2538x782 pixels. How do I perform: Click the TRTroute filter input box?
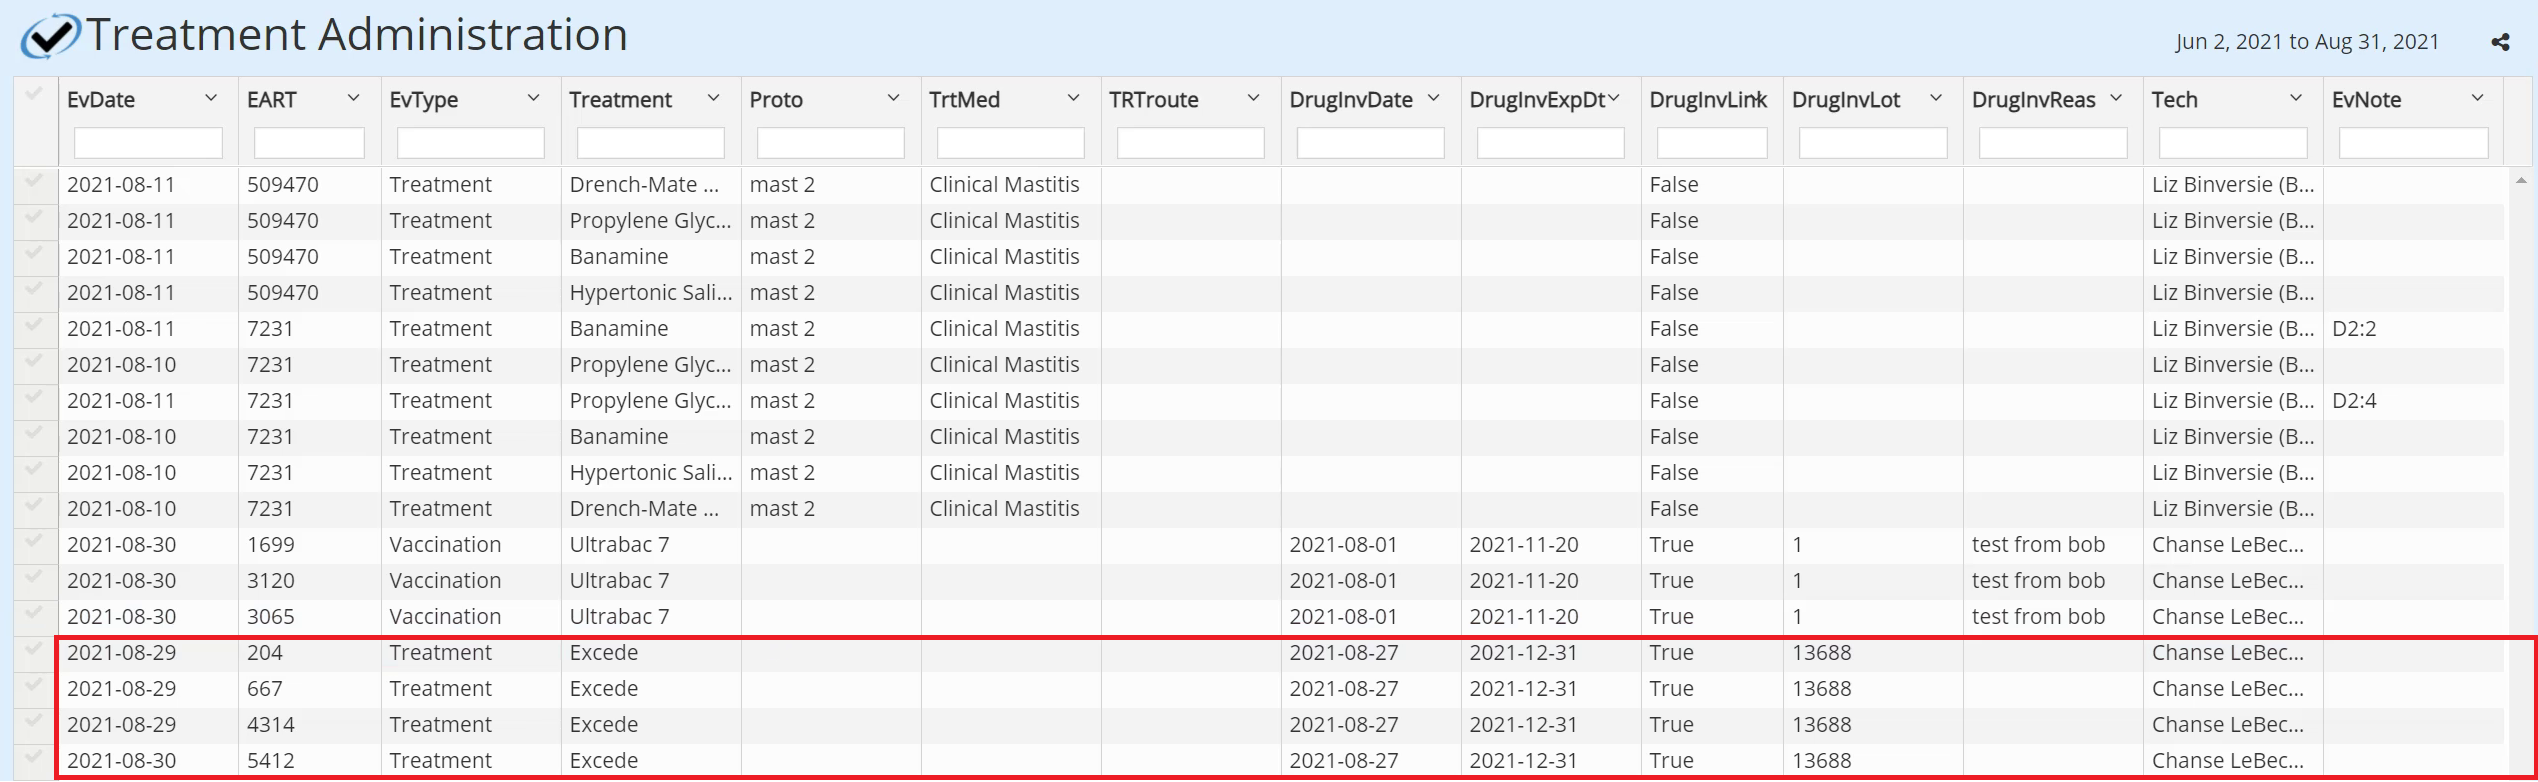point(1190,143)
